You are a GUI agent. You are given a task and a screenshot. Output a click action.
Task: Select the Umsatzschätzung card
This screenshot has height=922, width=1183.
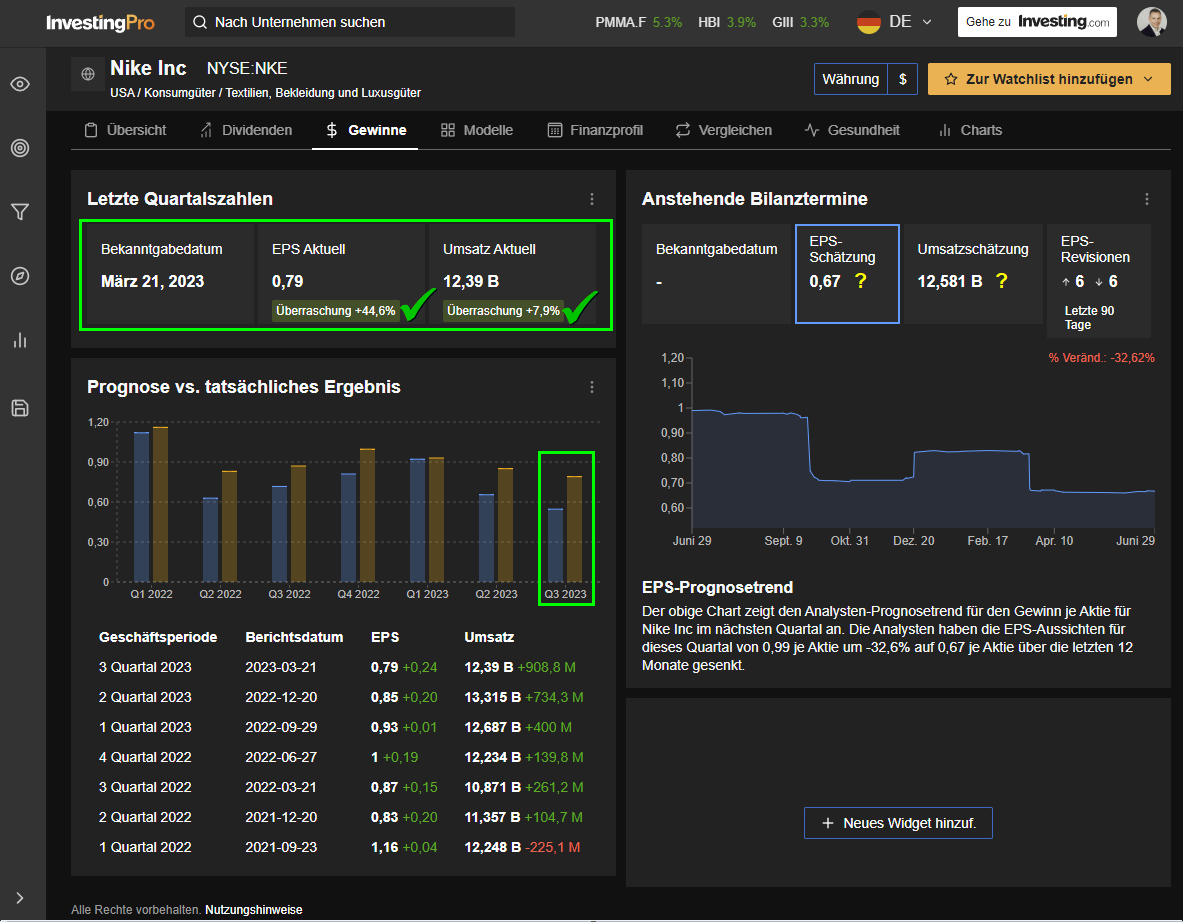pyautogui.click(x=973, y=274)
